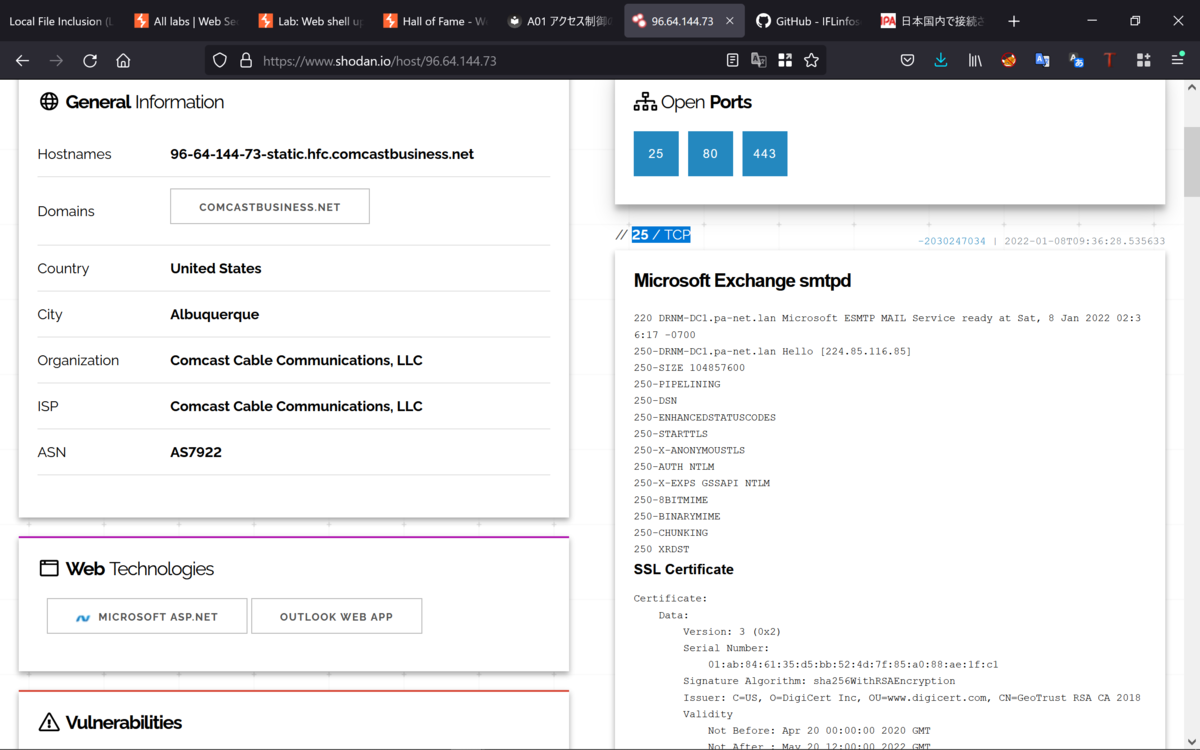This screenshot has width=1200, height=750.
Task: Click the Microsoft ASP.NET technology button
Action: 147,617
